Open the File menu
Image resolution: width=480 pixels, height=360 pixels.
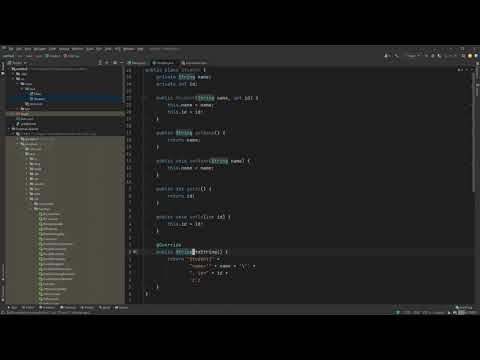pos(11,49)
